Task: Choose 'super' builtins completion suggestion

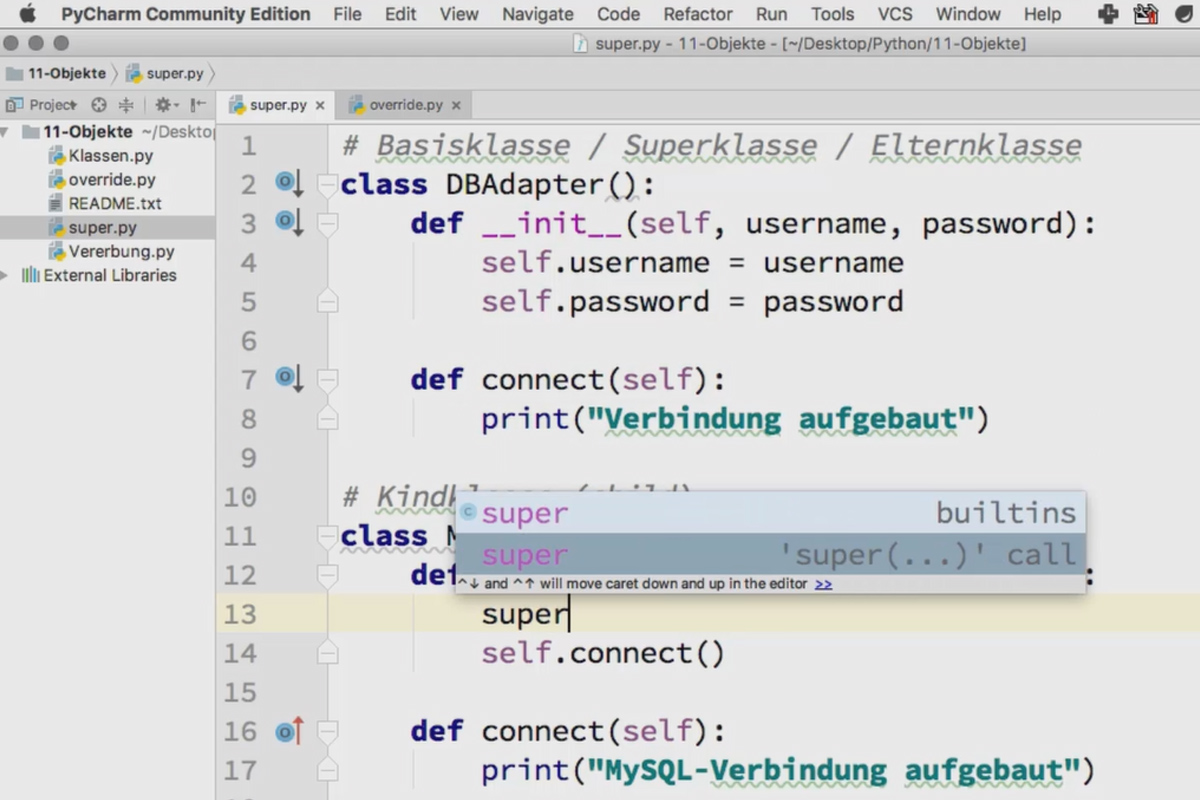Action: click(770, 513)
